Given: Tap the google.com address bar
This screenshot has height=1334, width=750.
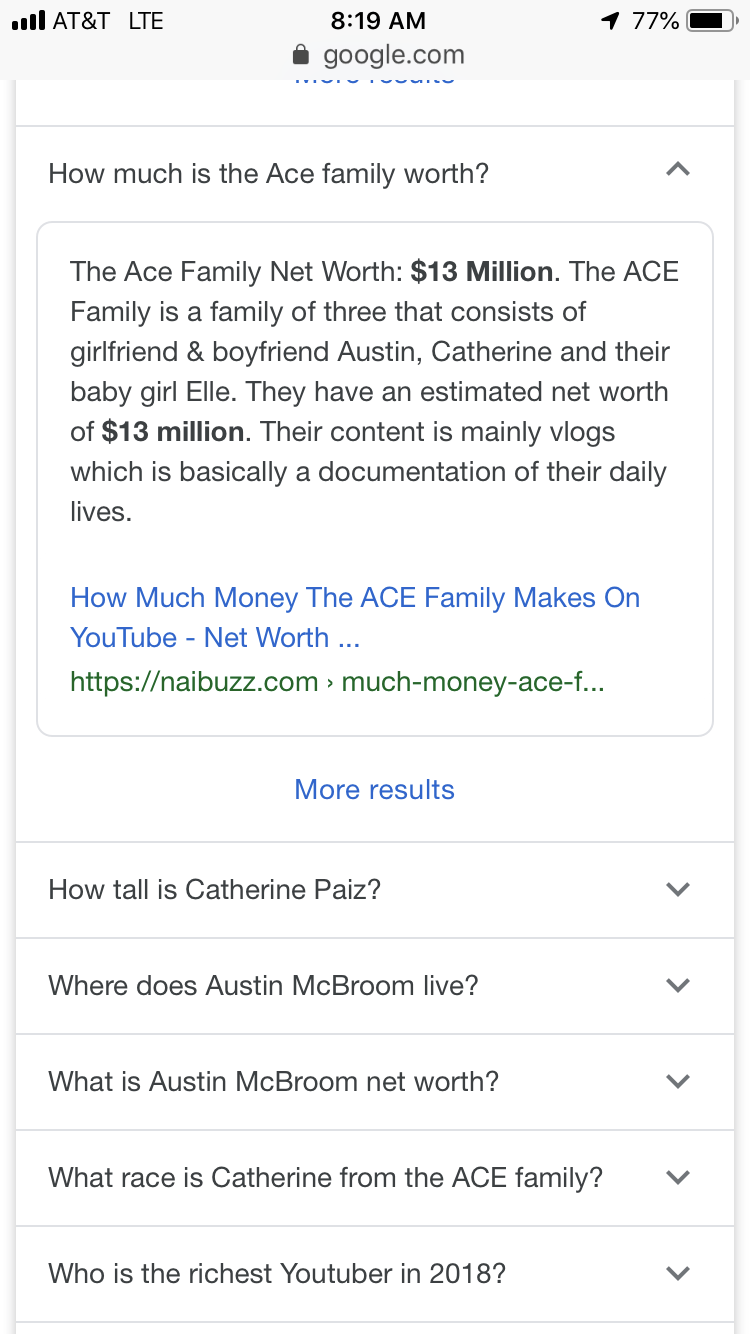Looking at the screenshot, I should [375, 54].
